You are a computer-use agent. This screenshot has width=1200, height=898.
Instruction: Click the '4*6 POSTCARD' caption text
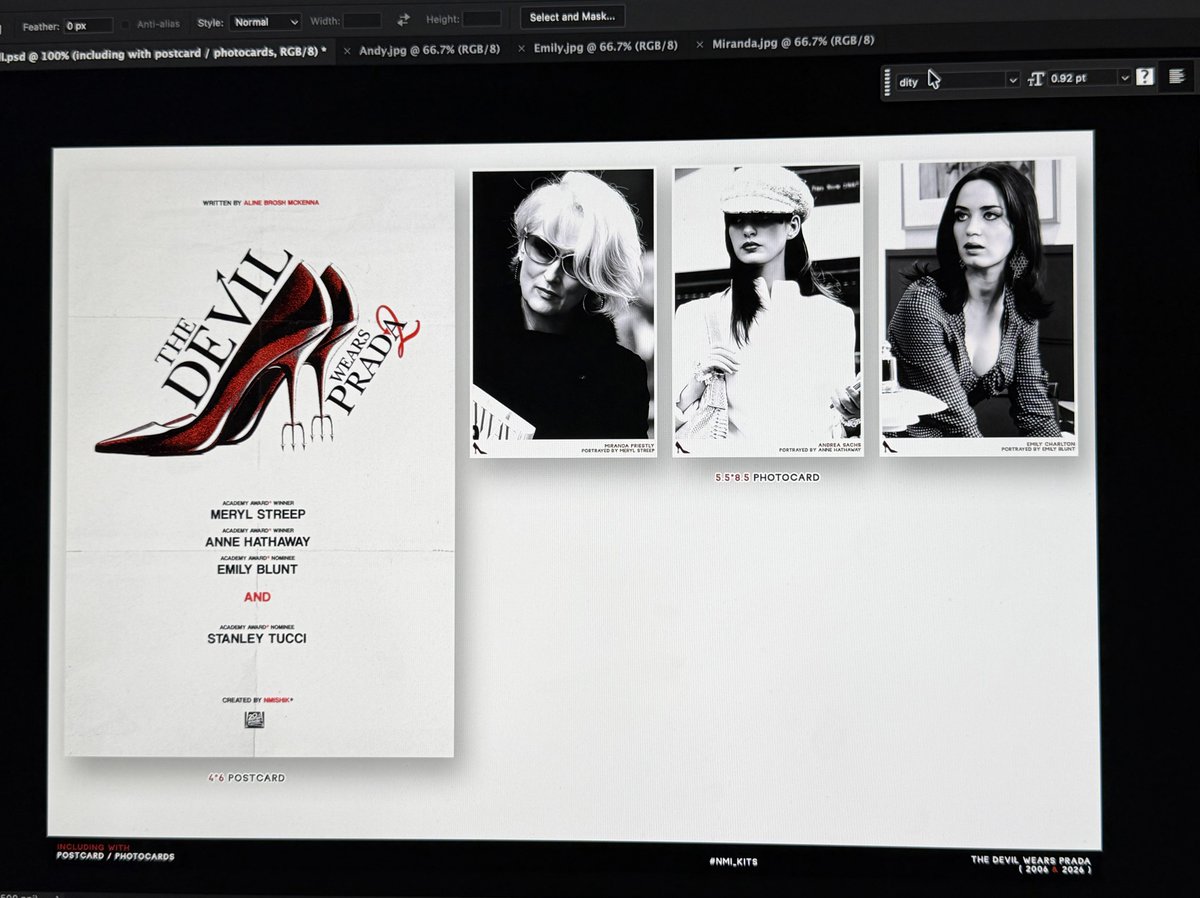click(x=246, y=777)
